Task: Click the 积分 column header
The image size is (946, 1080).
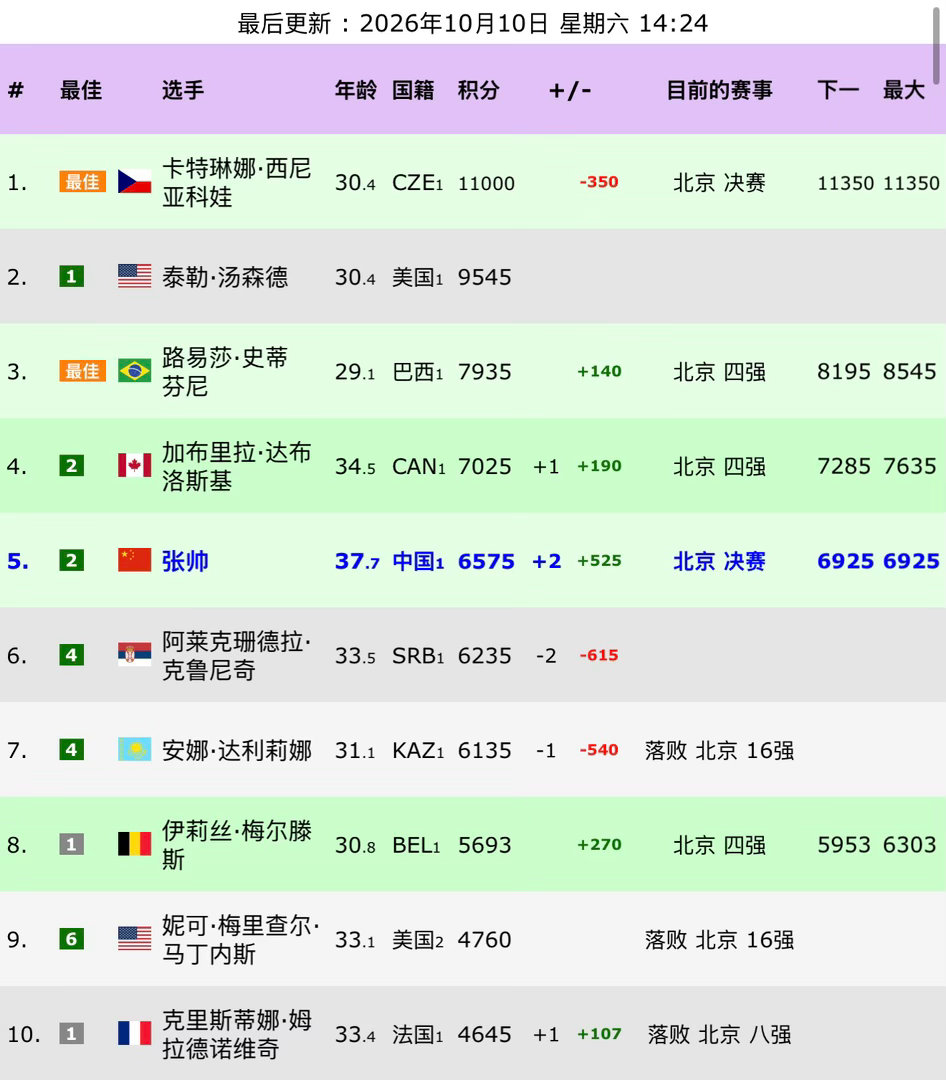Action: (x=479, y=90)
